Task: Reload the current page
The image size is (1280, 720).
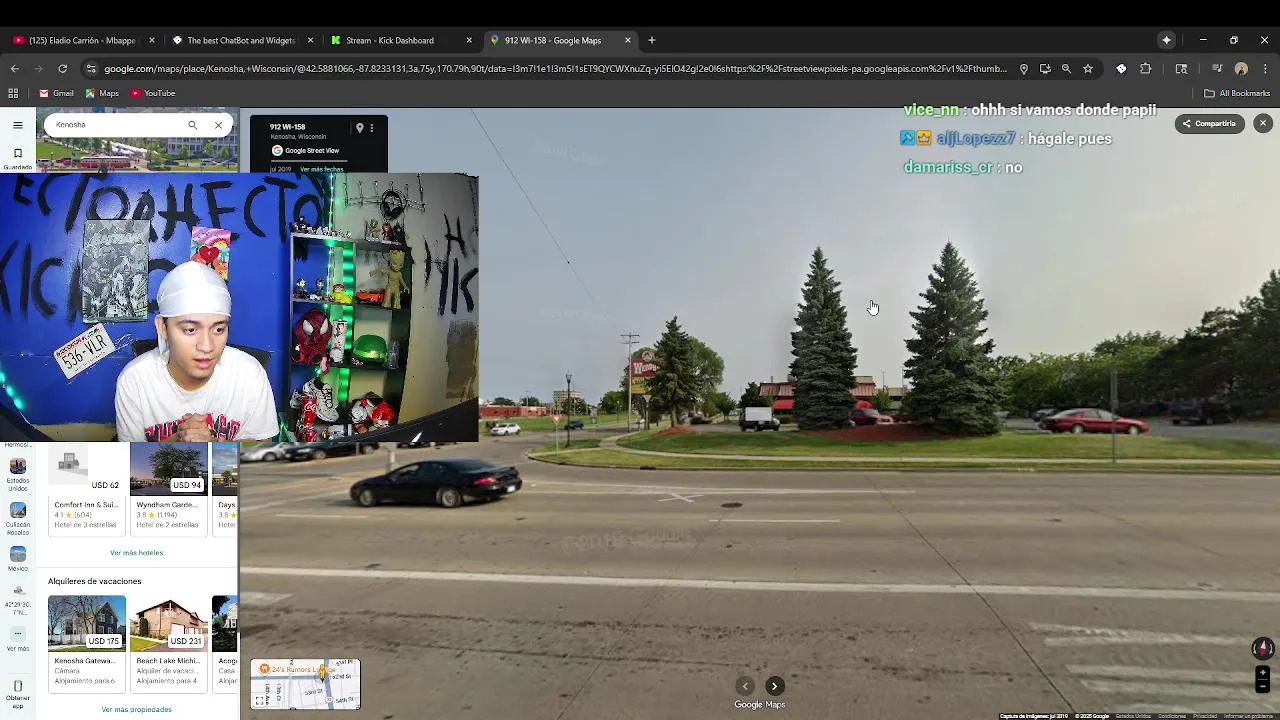Action: [62, 69]
